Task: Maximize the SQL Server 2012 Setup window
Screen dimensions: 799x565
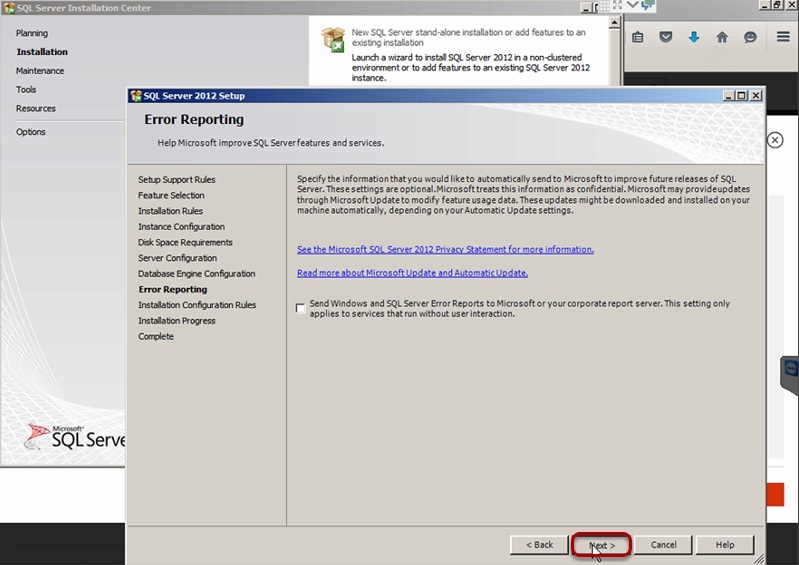Action: 742,95
